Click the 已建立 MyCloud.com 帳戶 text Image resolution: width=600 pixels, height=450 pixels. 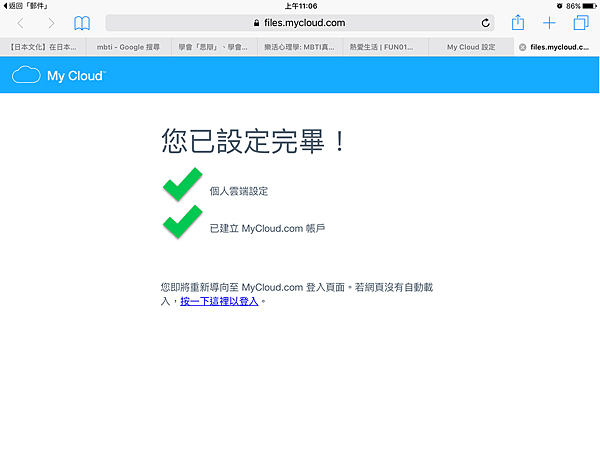point(267,228)
